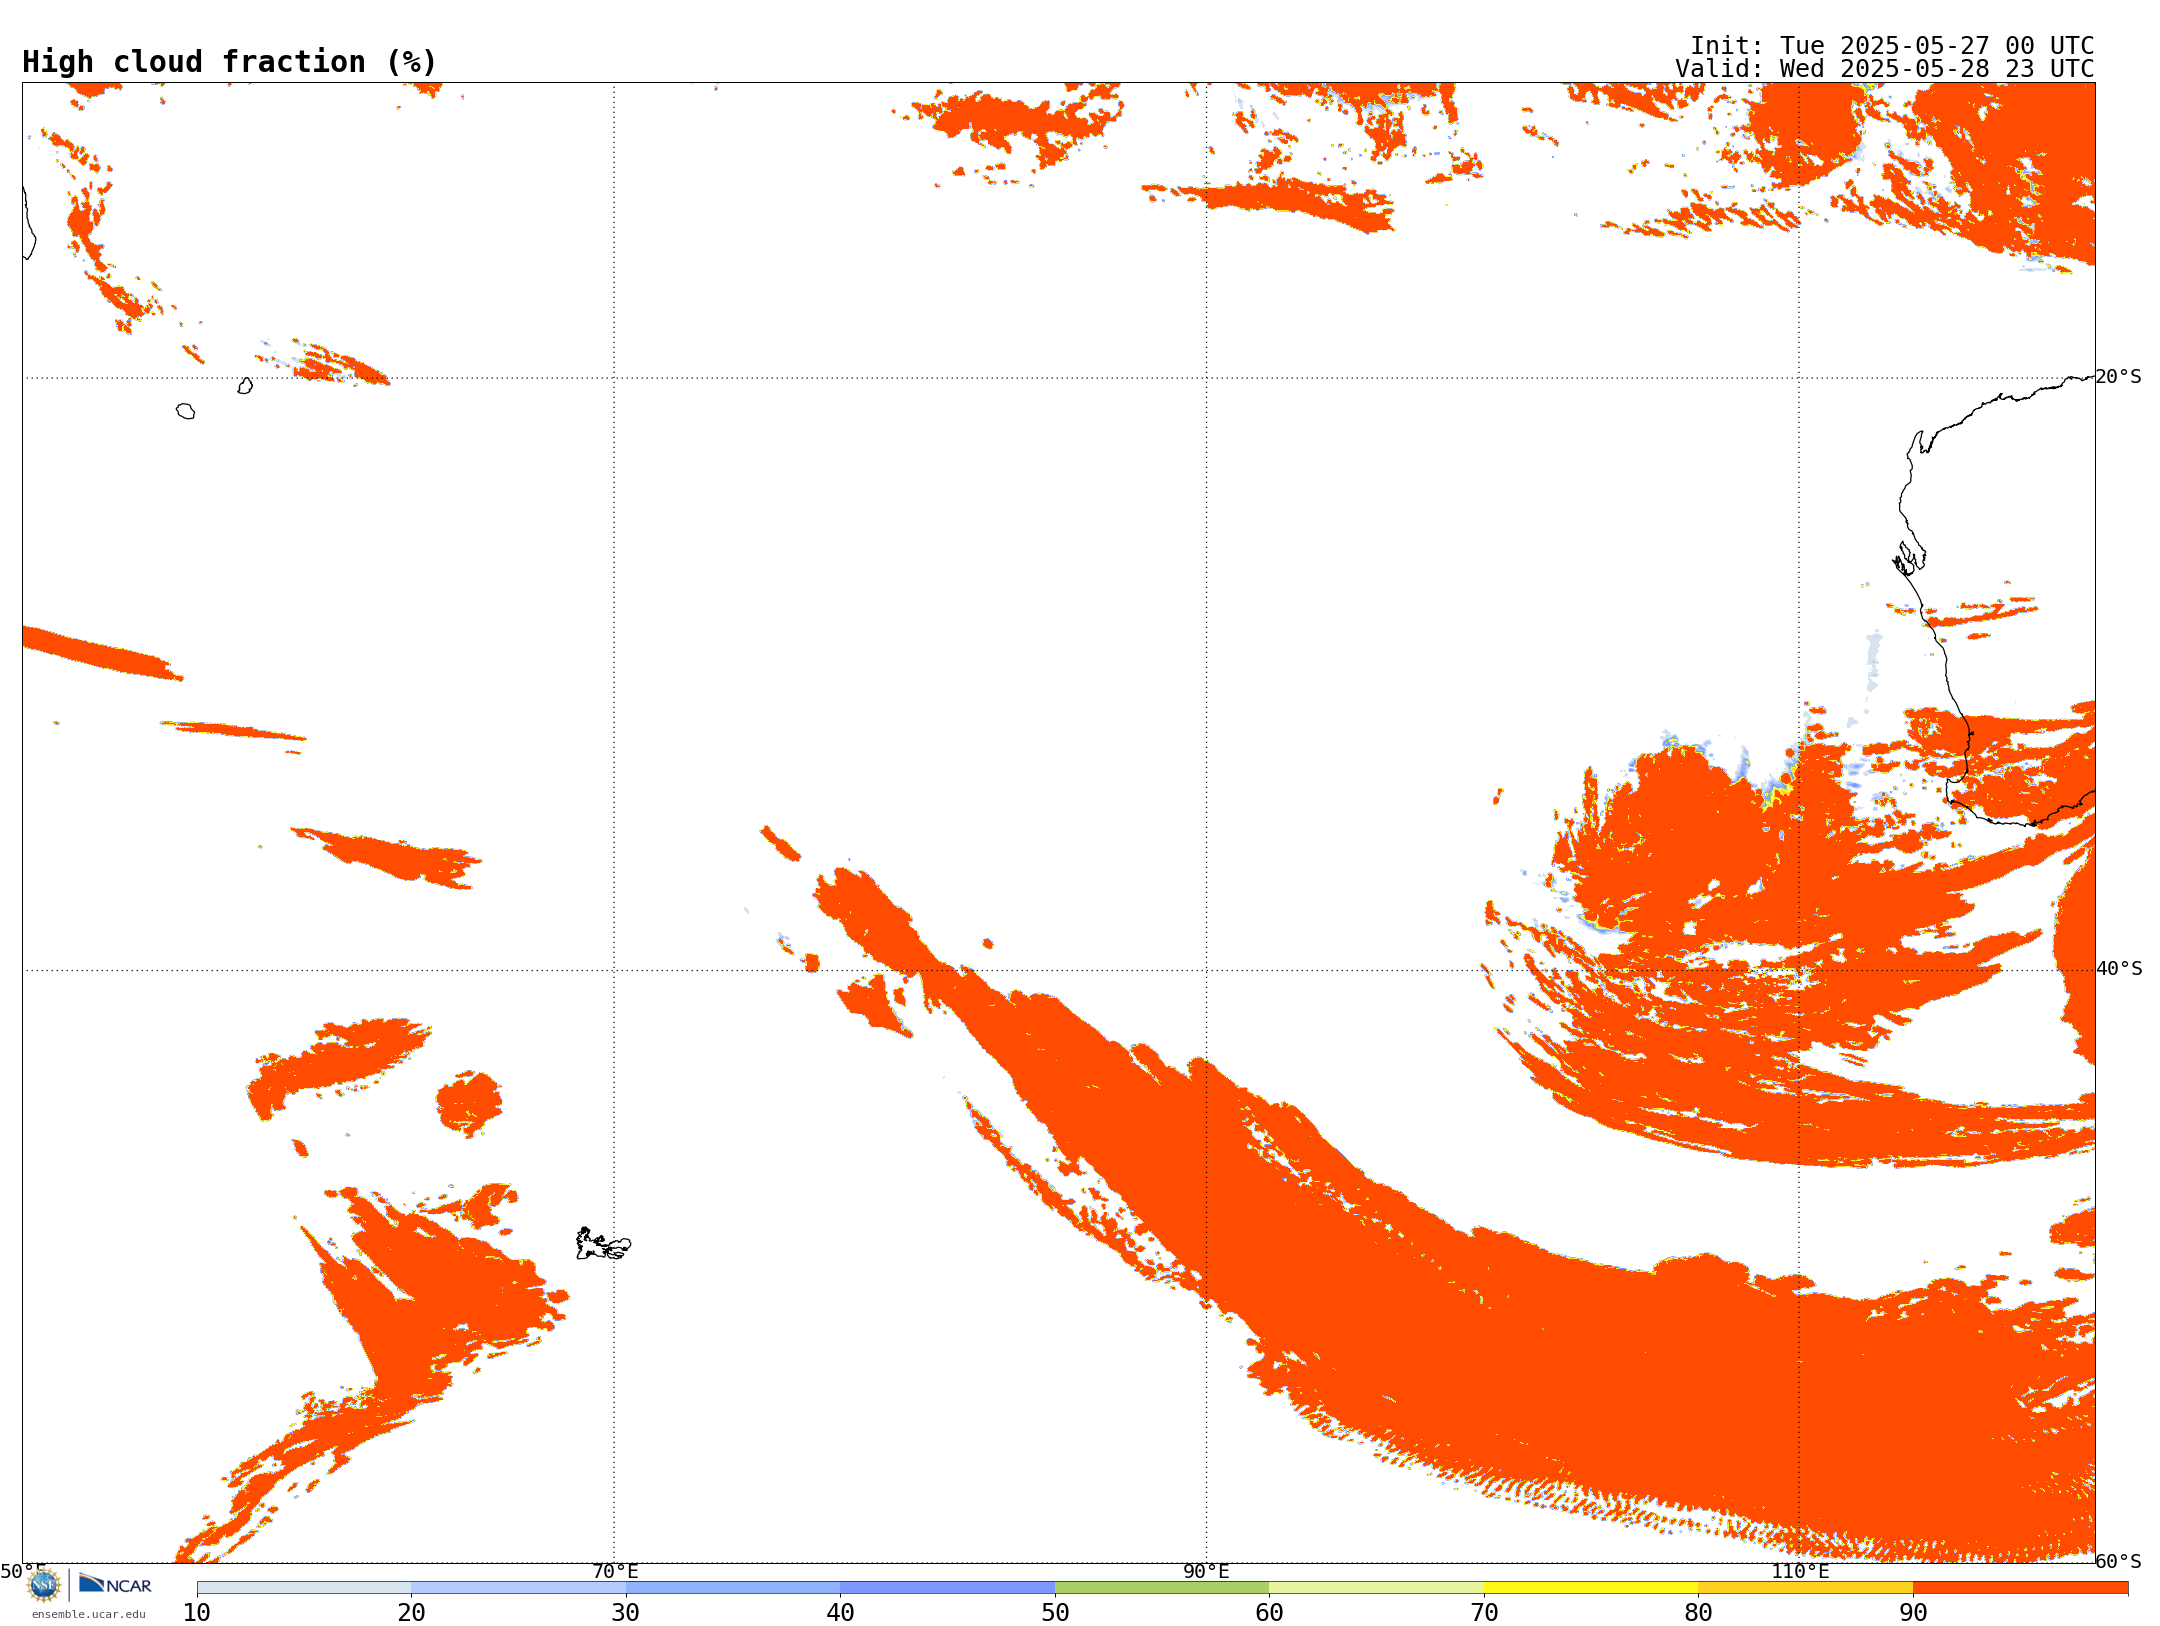Select the 50-60 green colorbar segment
Viewport: 2160px width, 1626px height.
click(1162, 1588)
